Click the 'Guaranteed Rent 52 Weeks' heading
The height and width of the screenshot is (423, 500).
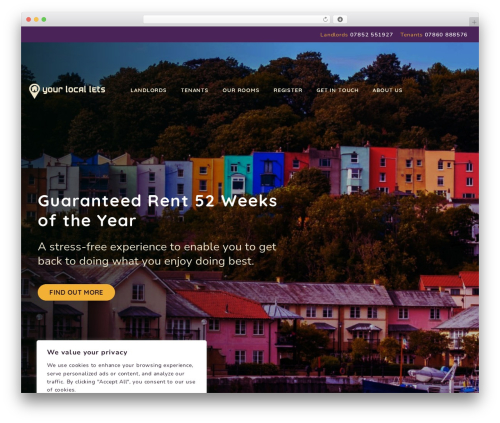(x=157, y=211)
